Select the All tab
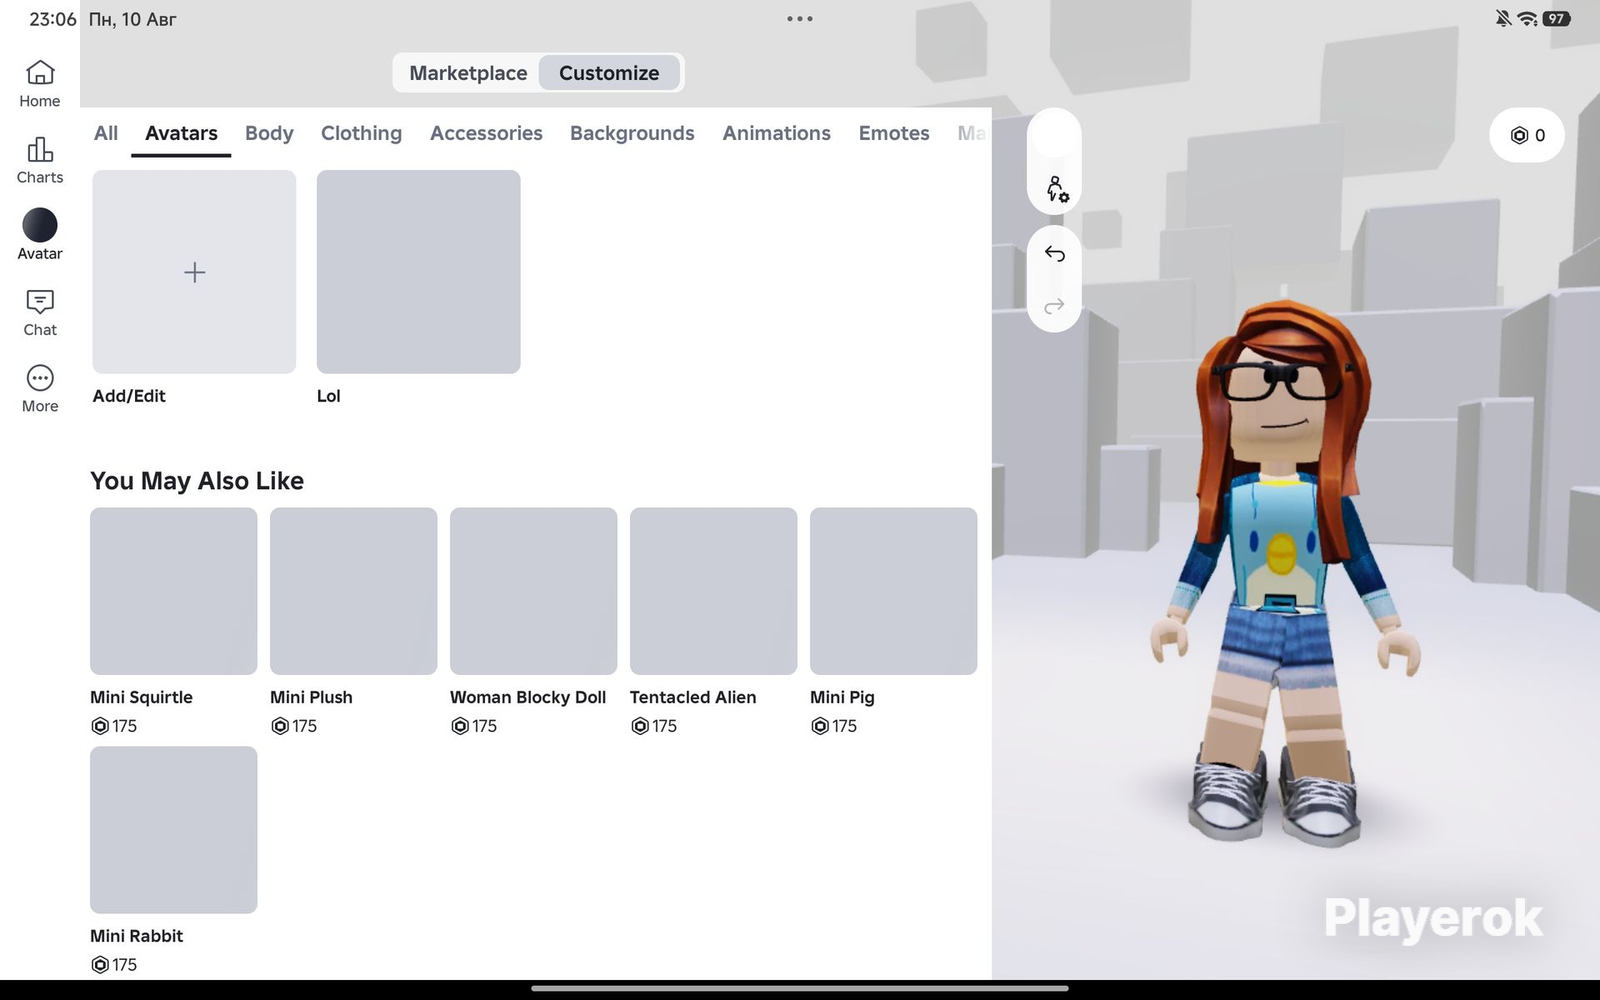This screenshot has height=1000, width=1600. [x=106, y=133]
